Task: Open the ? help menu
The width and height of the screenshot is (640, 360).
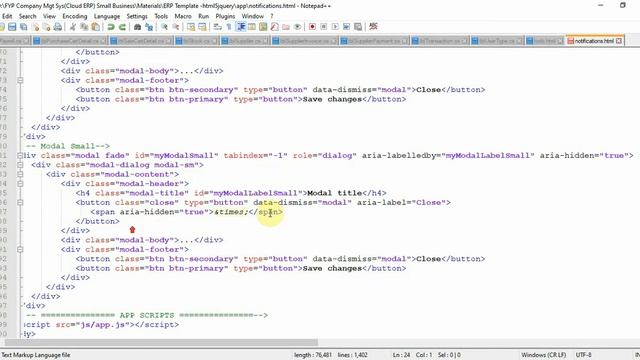Action: (272, 16)
